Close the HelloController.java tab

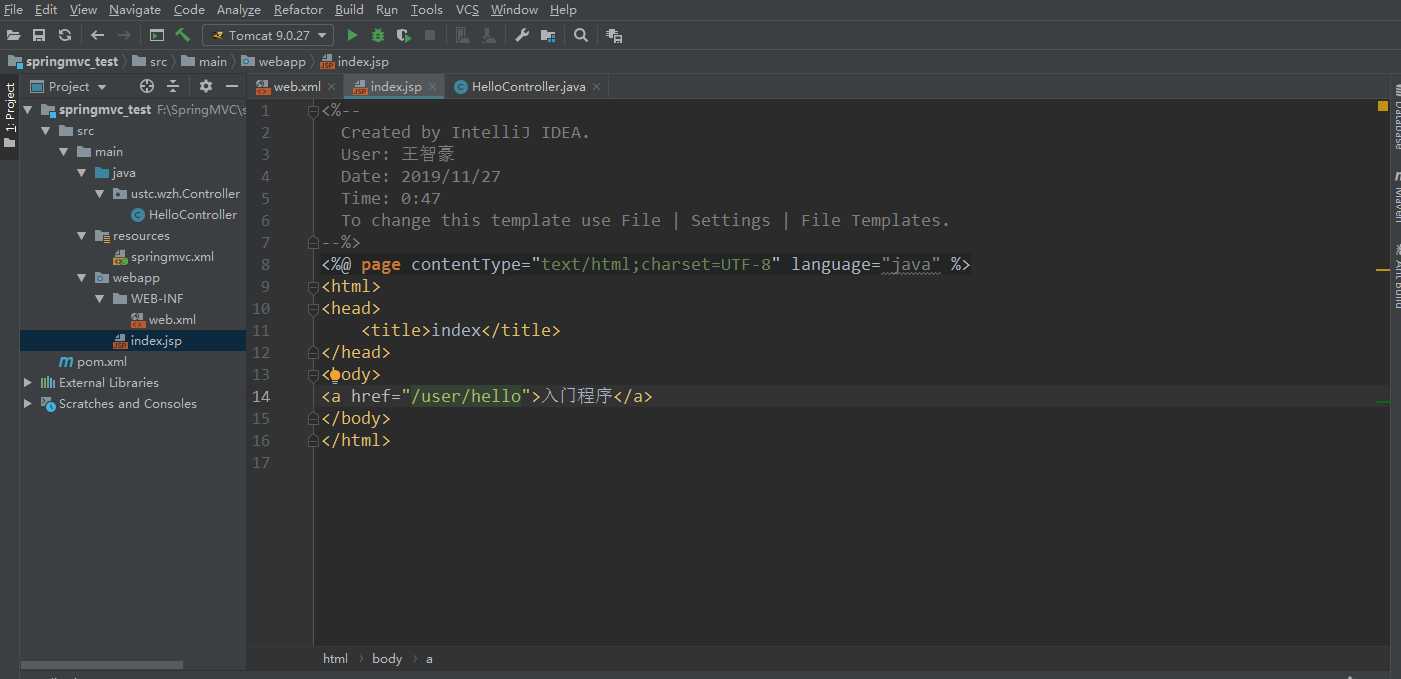click(x=597, y=87)
